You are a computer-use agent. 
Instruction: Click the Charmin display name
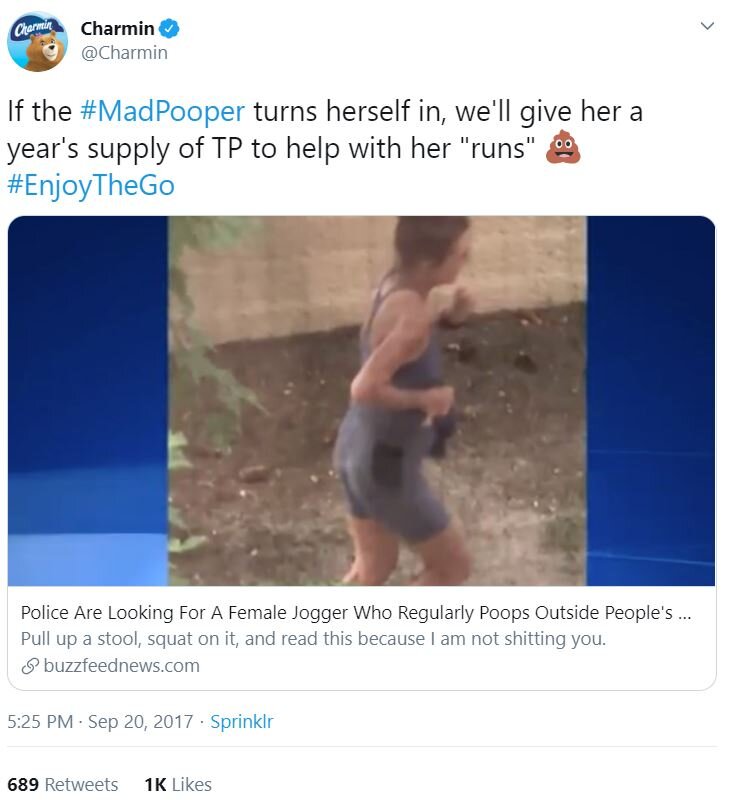point(117,29)
